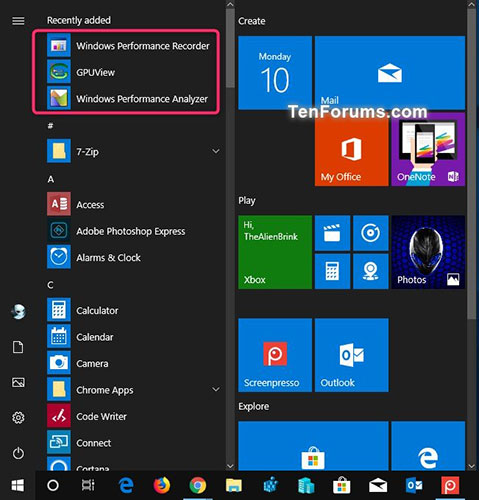Open the user account picture
This screenshot has height=500, width=479.
pyautogui.click(x=18, y=312)
